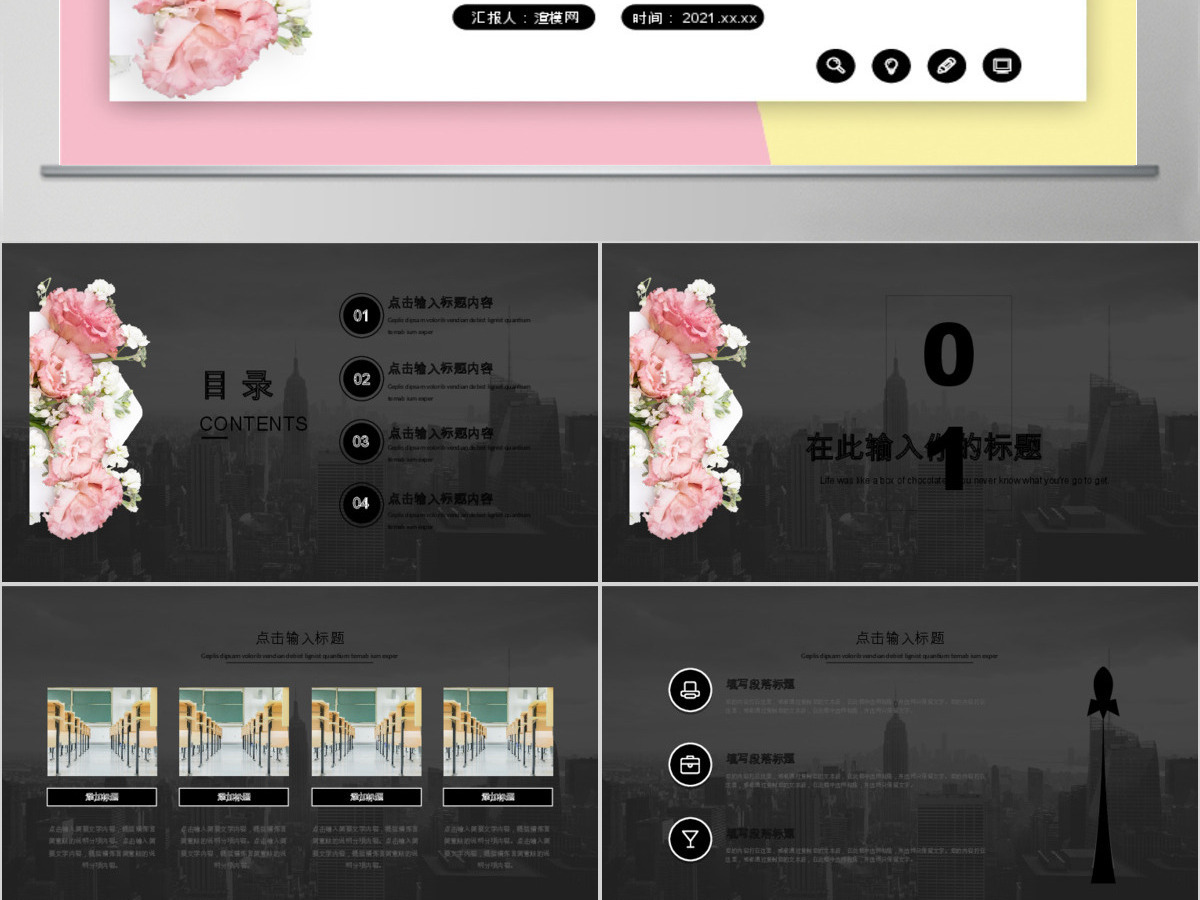This screenshot has width=1200, height=900.
Task: Click the 添加标题 label under first photo
Action: [x=102, y=797]
